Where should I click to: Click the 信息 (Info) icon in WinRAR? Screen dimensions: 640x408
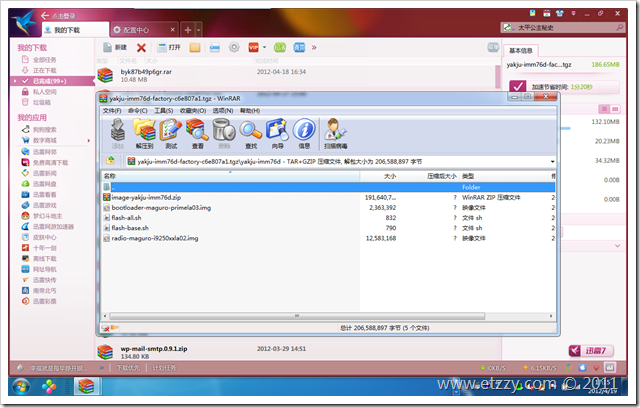point(304,133)
